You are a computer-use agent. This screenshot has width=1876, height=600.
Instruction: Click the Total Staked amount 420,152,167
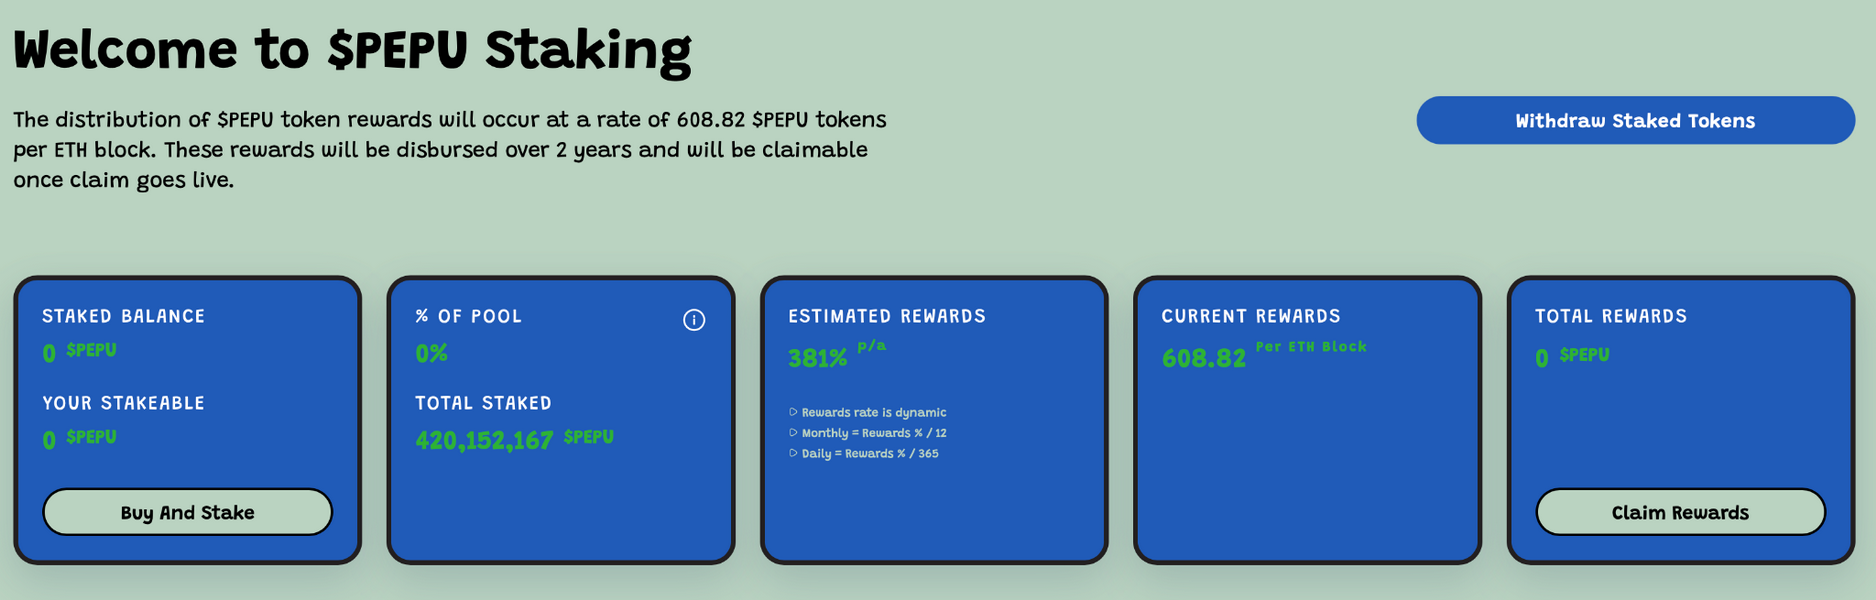484,440
